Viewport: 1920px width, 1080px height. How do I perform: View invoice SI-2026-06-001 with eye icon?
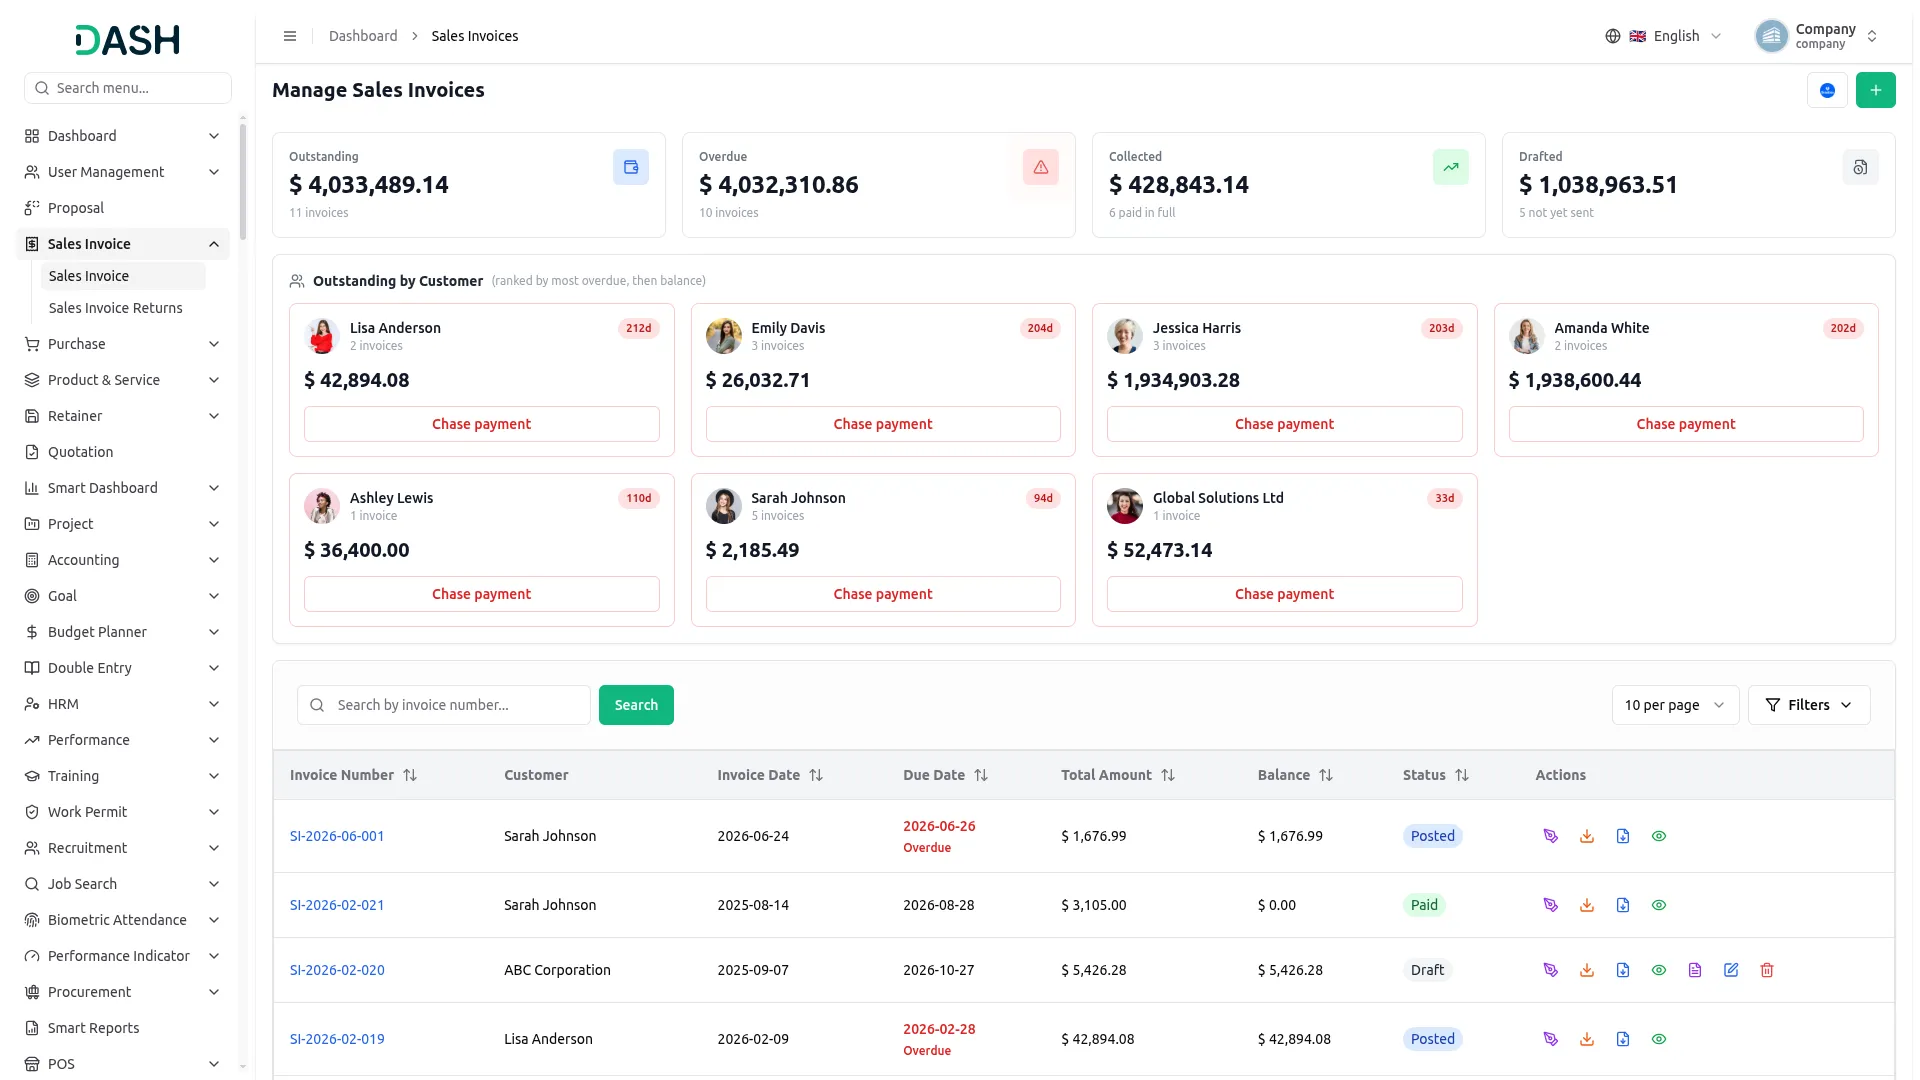[1659, 836]
